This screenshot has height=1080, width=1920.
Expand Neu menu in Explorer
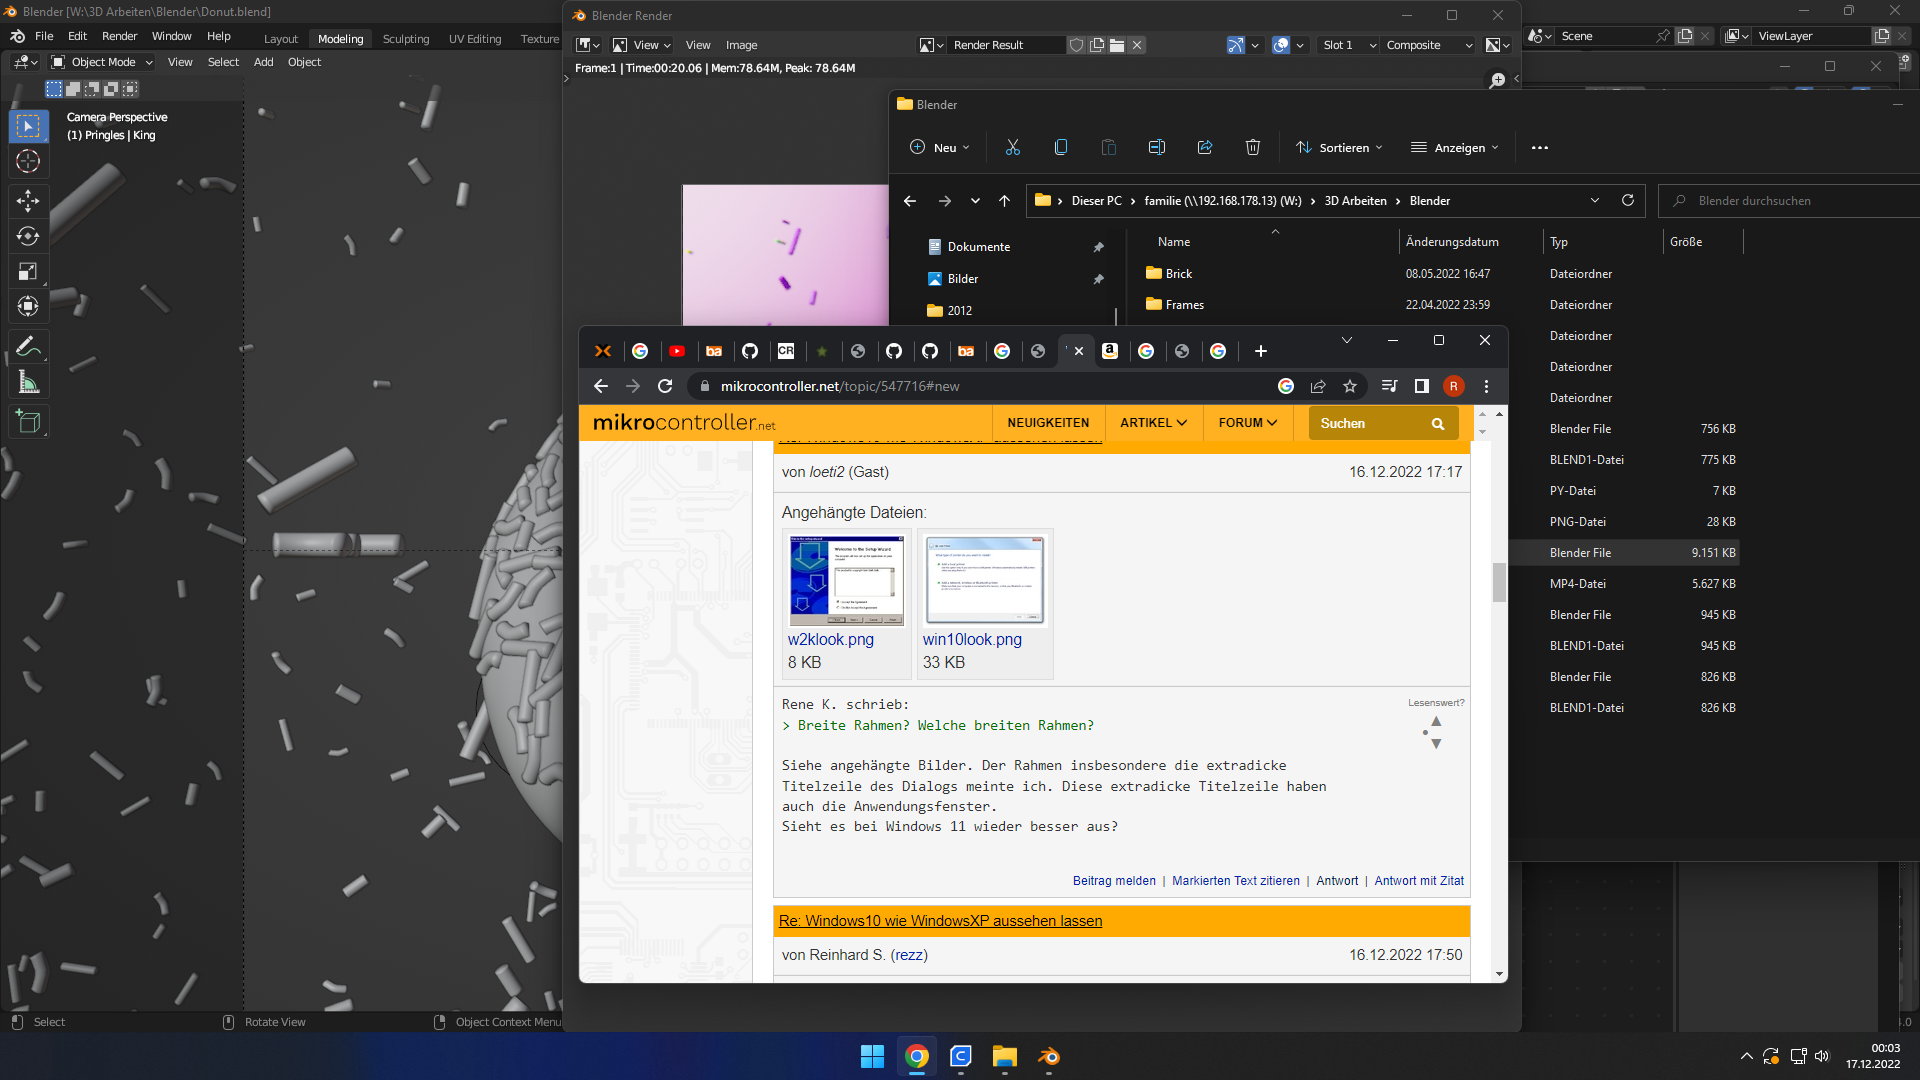tap(940, 147)
